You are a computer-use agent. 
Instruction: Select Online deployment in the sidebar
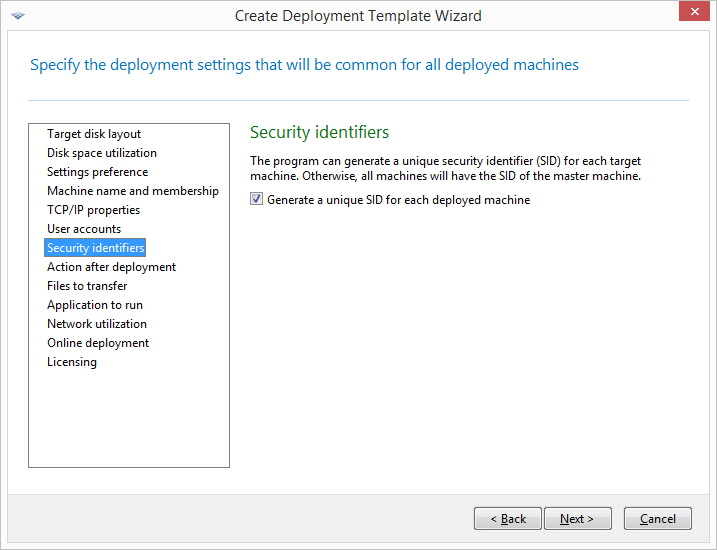[x=98, y=343]
